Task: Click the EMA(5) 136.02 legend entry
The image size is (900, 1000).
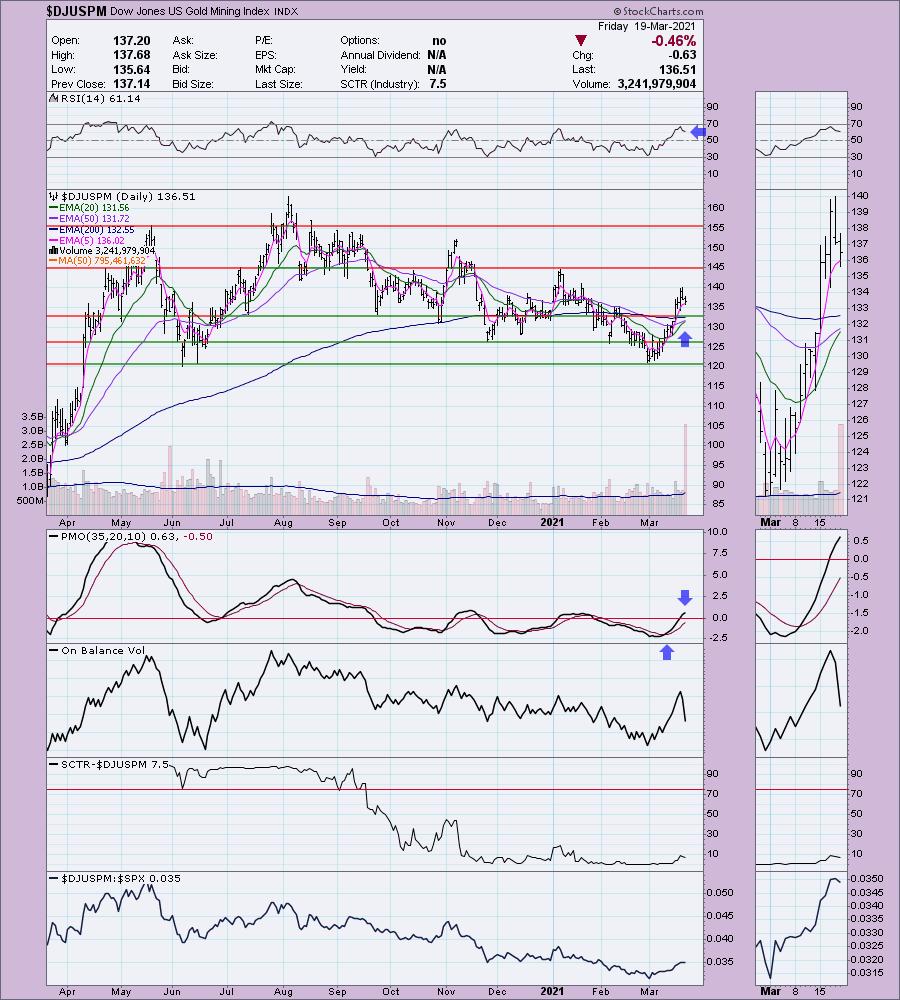Action: click(92, 240)
